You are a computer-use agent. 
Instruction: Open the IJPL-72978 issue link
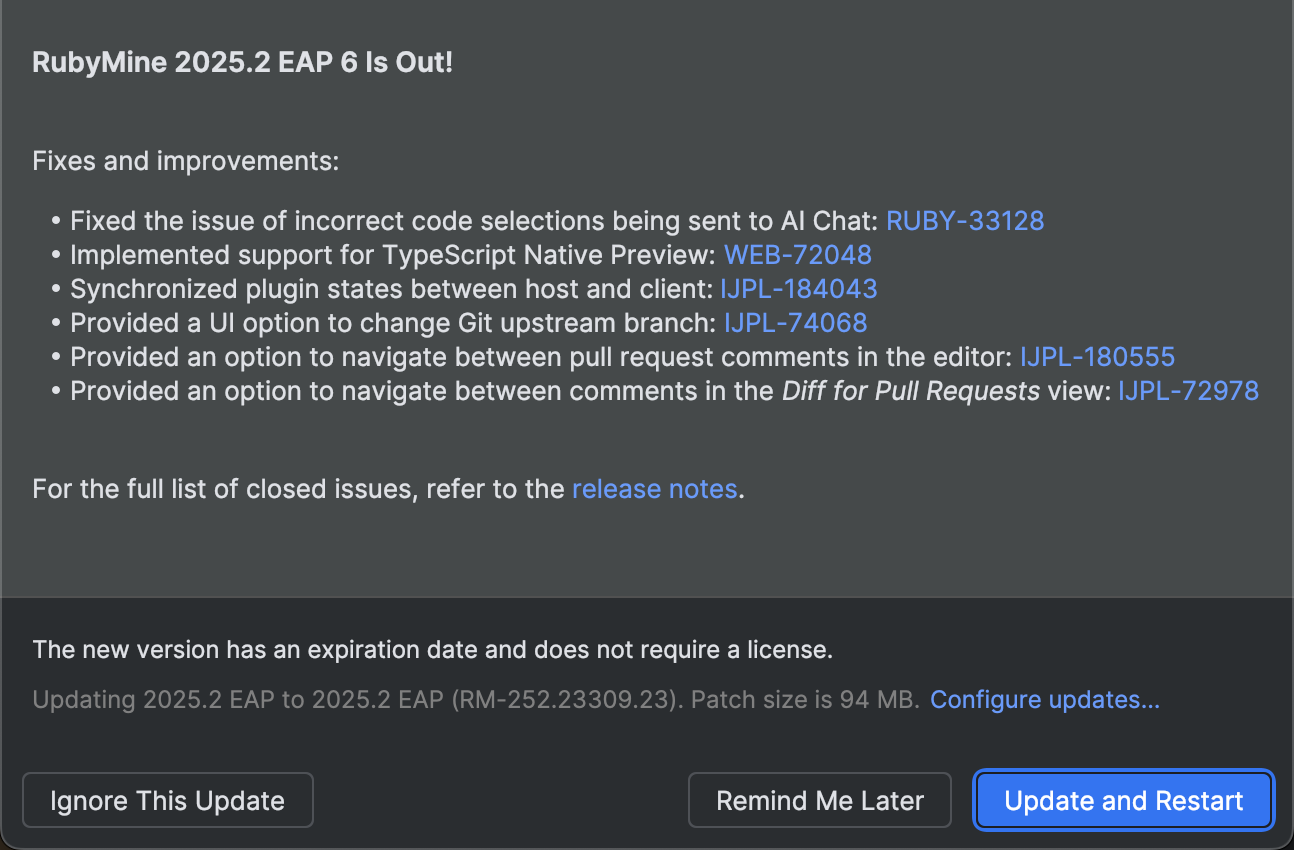click(x=1188, y=391)
